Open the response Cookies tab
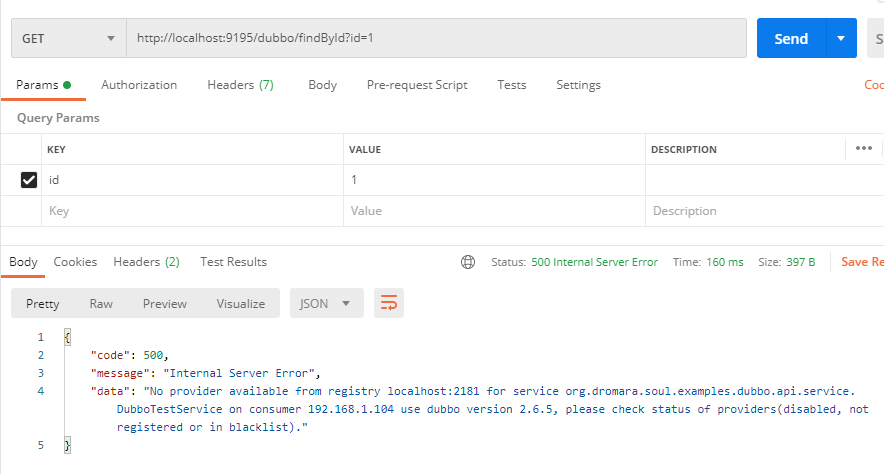The height and width of the screenshot is (474, 884). click(75, 262)
